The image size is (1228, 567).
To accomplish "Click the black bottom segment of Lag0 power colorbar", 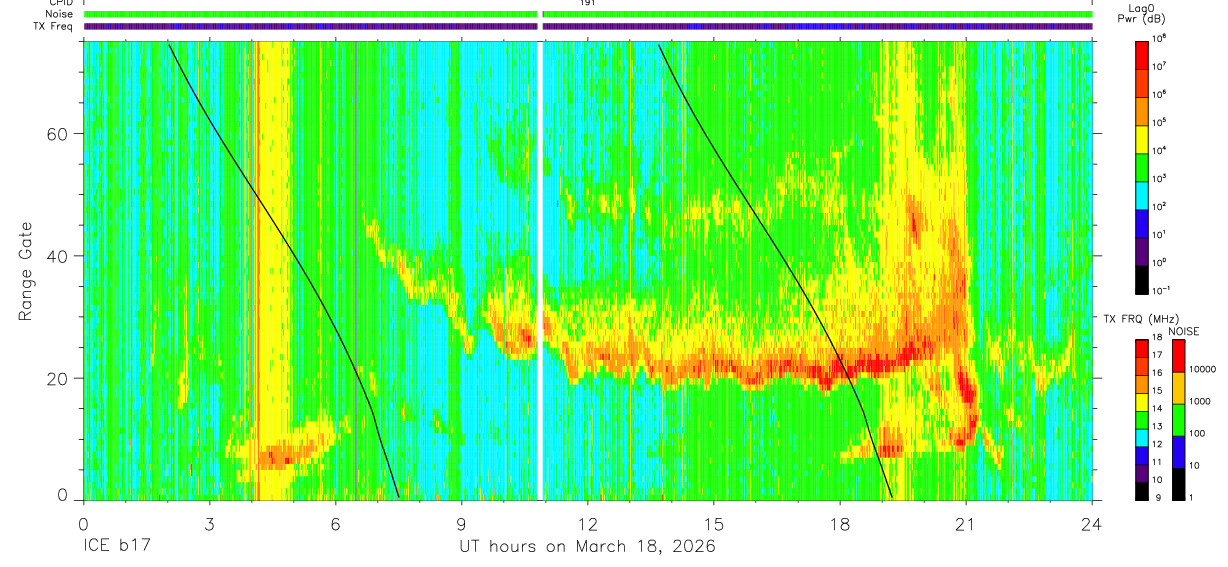I will pyautogui.click(x=1141, y=279).
